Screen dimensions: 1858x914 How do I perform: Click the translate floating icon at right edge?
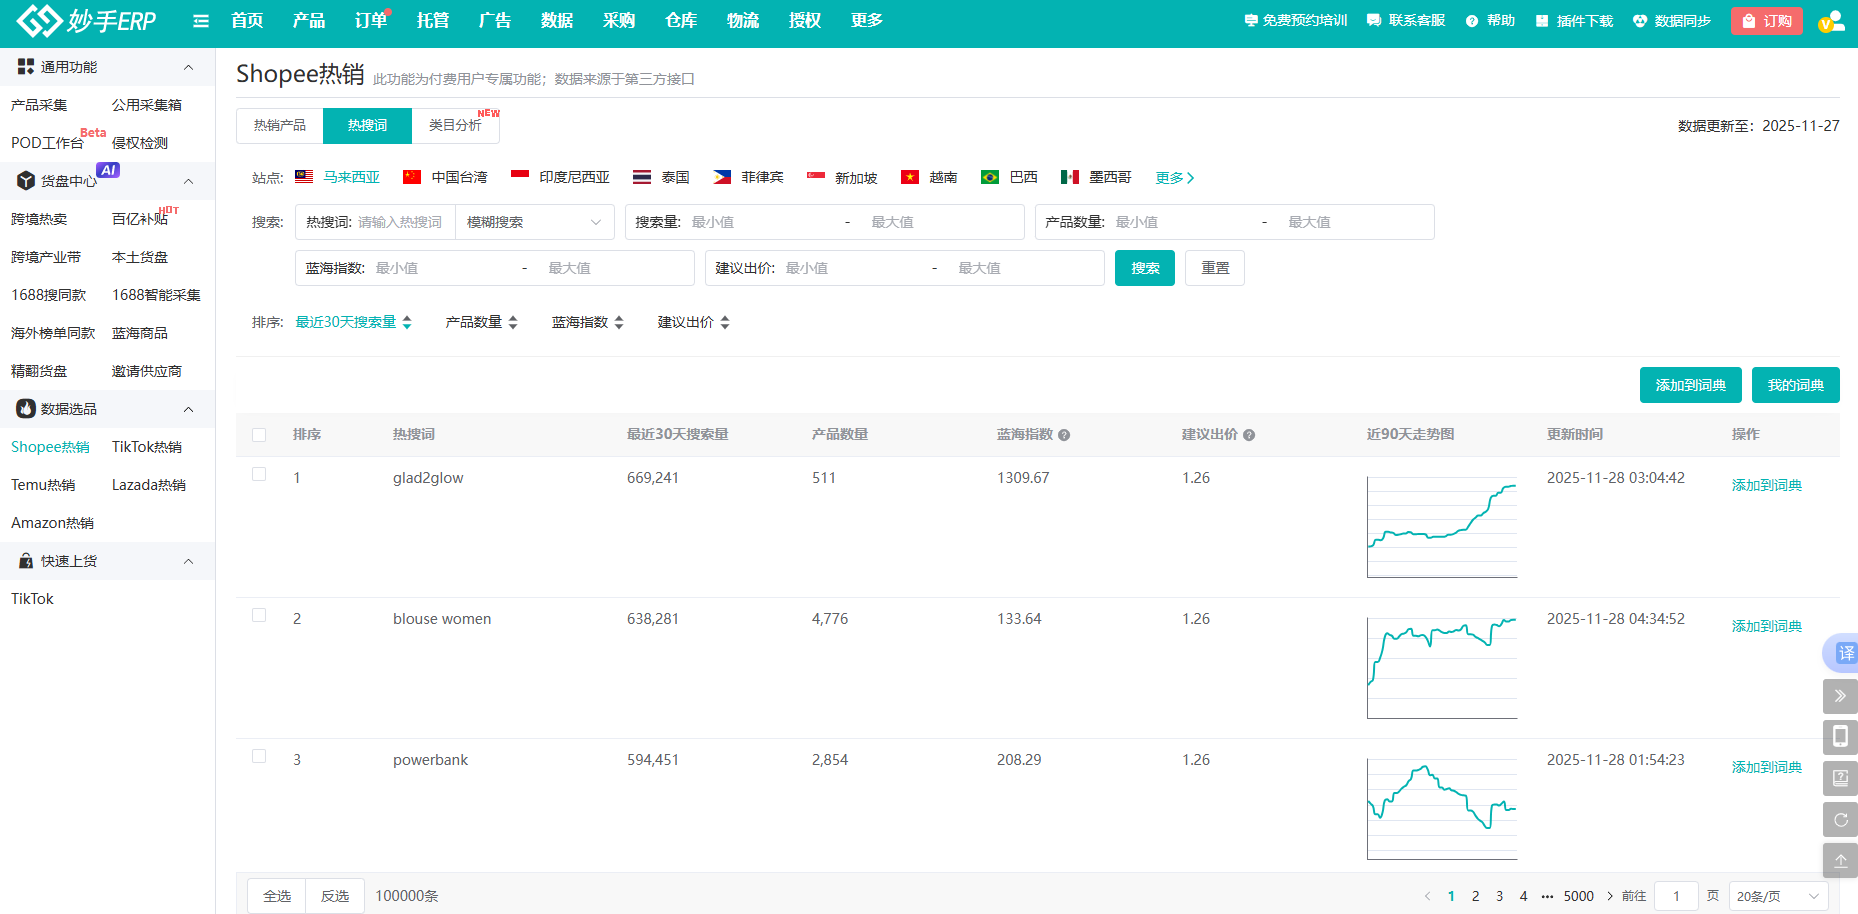(x=1842, y=653)
